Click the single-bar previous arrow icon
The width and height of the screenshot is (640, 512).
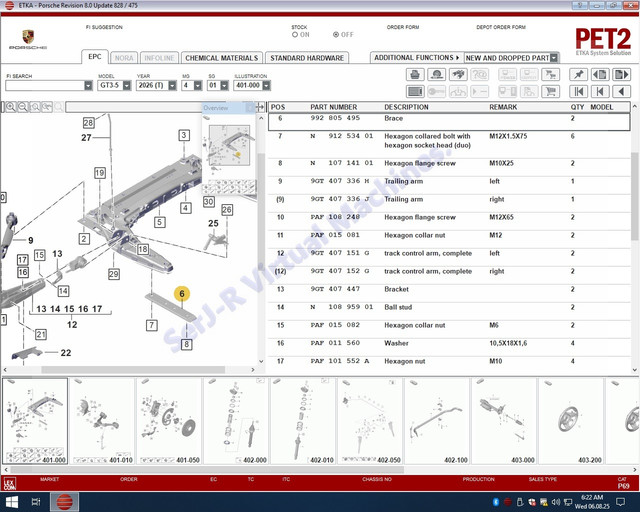pos(600,91)
